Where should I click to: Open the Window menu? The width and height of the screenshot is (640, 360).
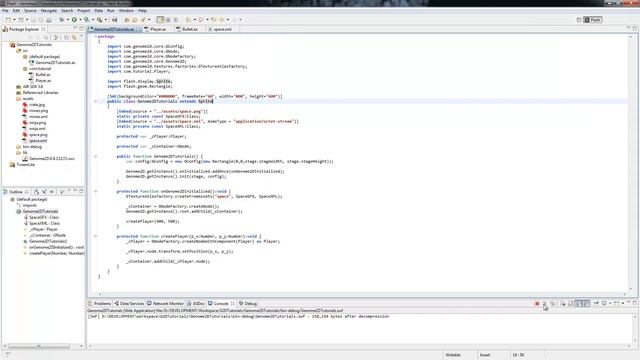126,11
